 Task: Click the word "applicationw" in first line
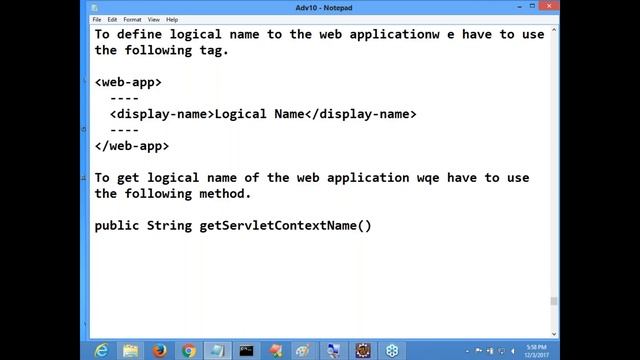(x=394, y=34)
